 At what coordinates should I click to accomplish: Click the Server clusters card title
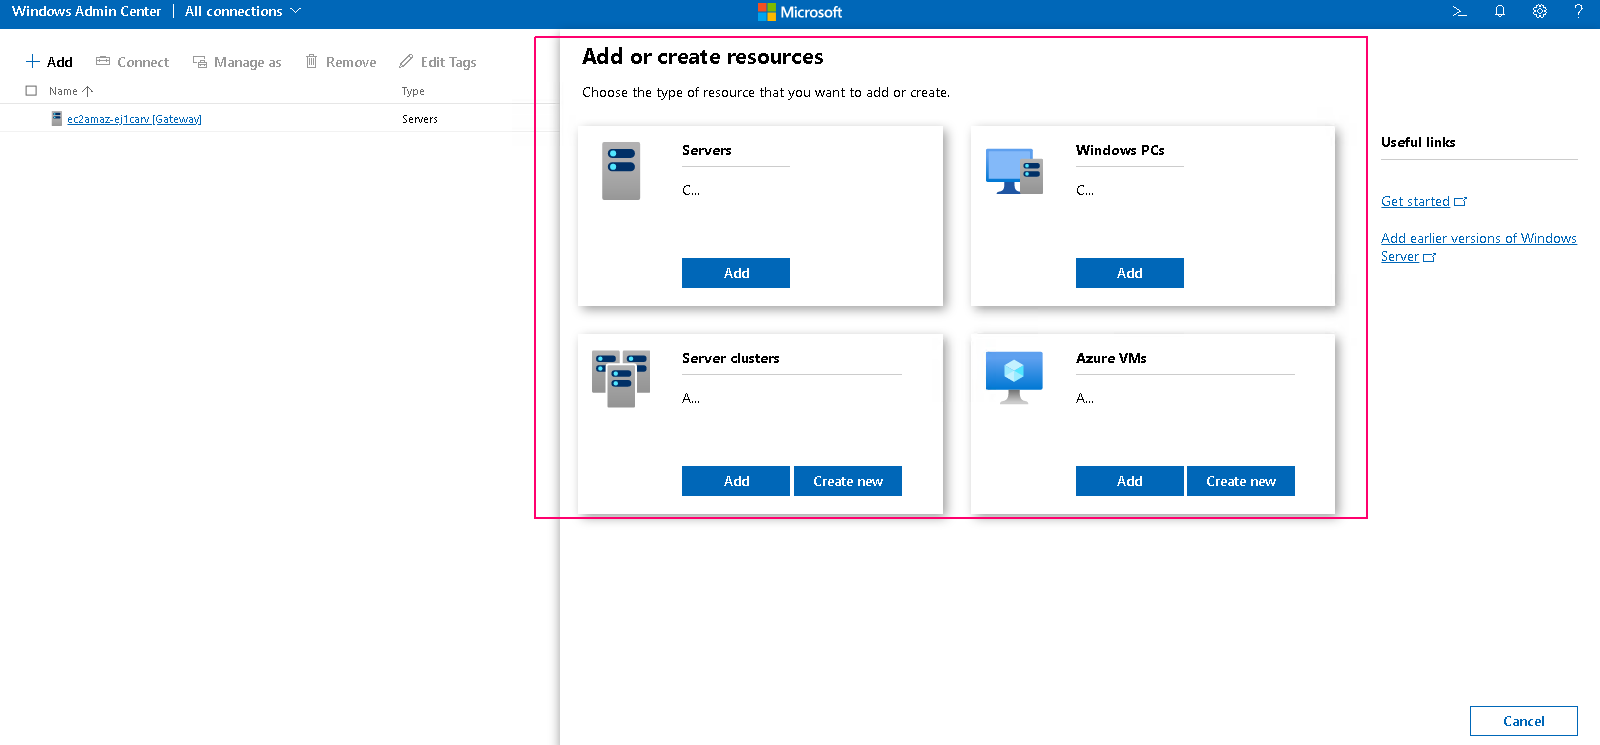(x=731, y=358)
